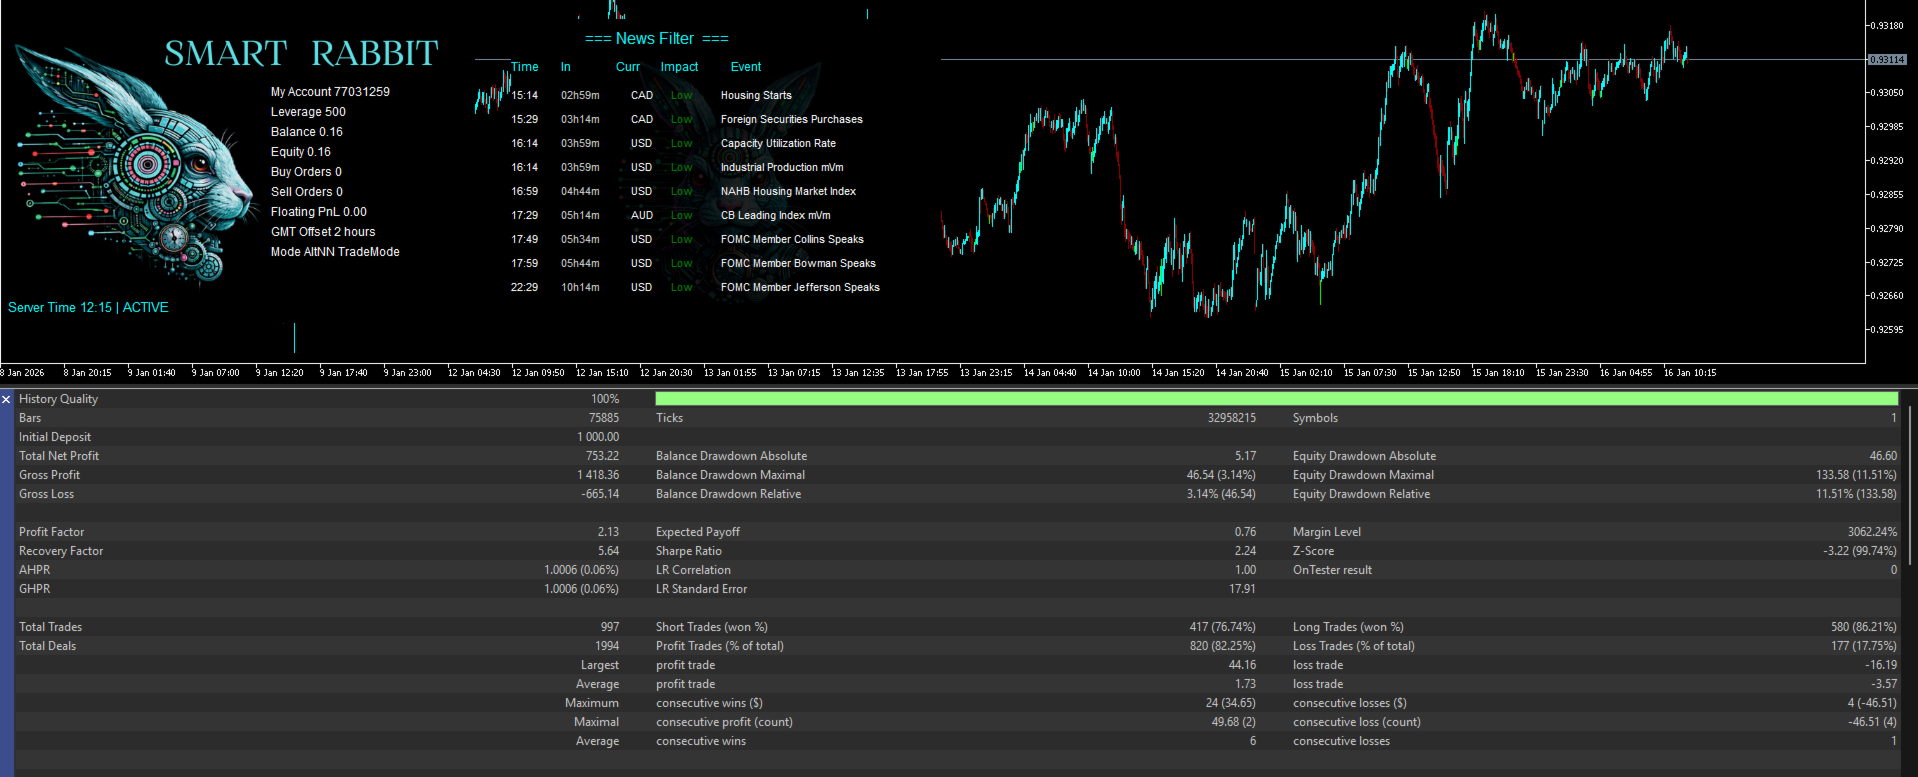The height and width of the screenshot is (777, 1918).
Task: Click the CB Leading Index m/m row
Action: coord(775,216)
